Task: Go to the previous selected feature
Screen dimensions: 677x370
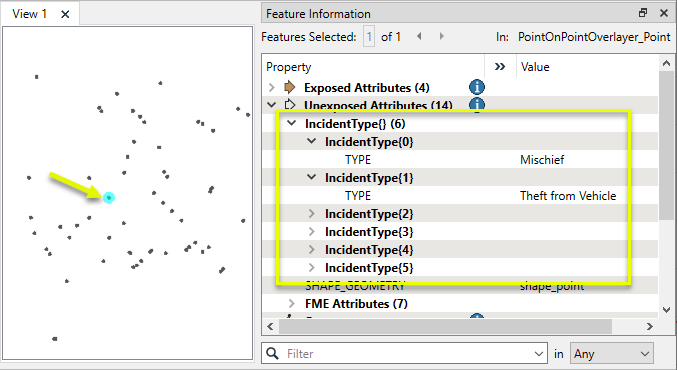Action: (419, 37)
